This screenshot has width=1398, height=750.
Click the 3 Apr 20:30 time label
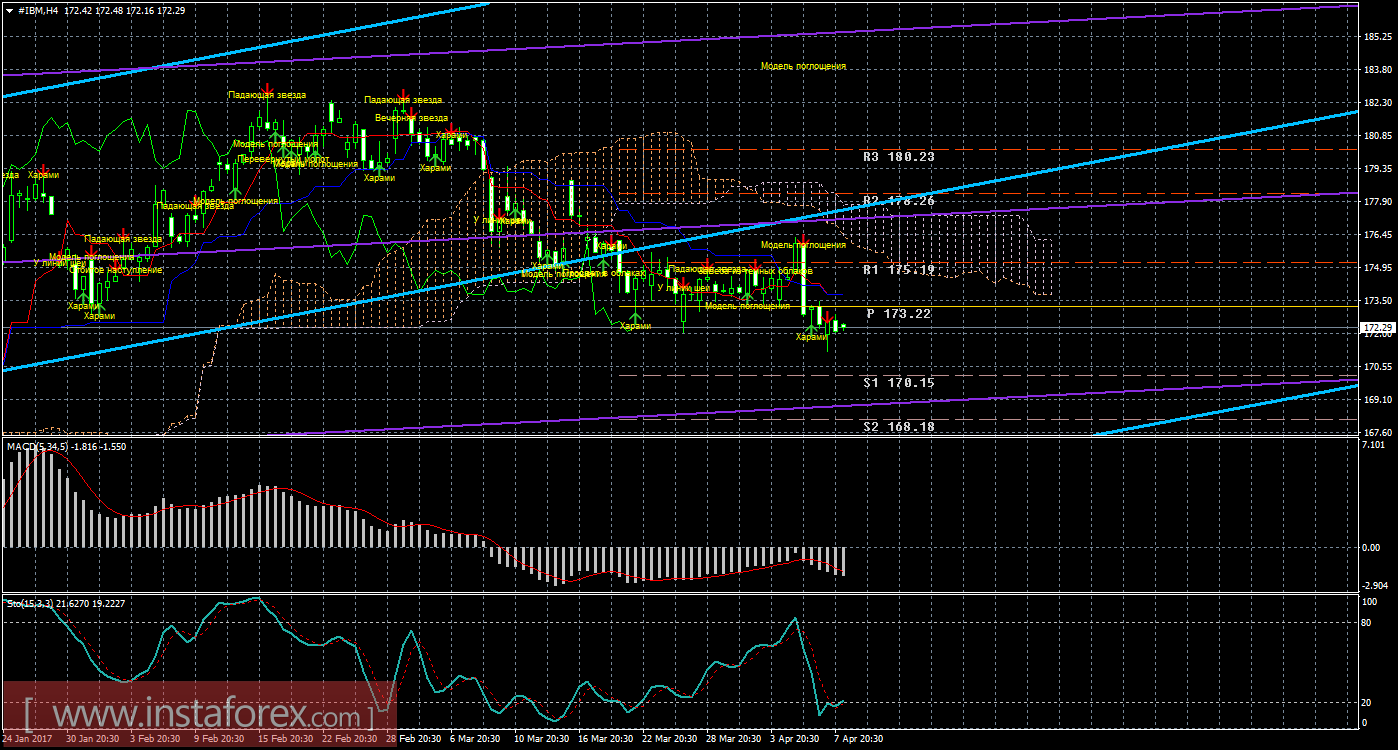[793, 740]
